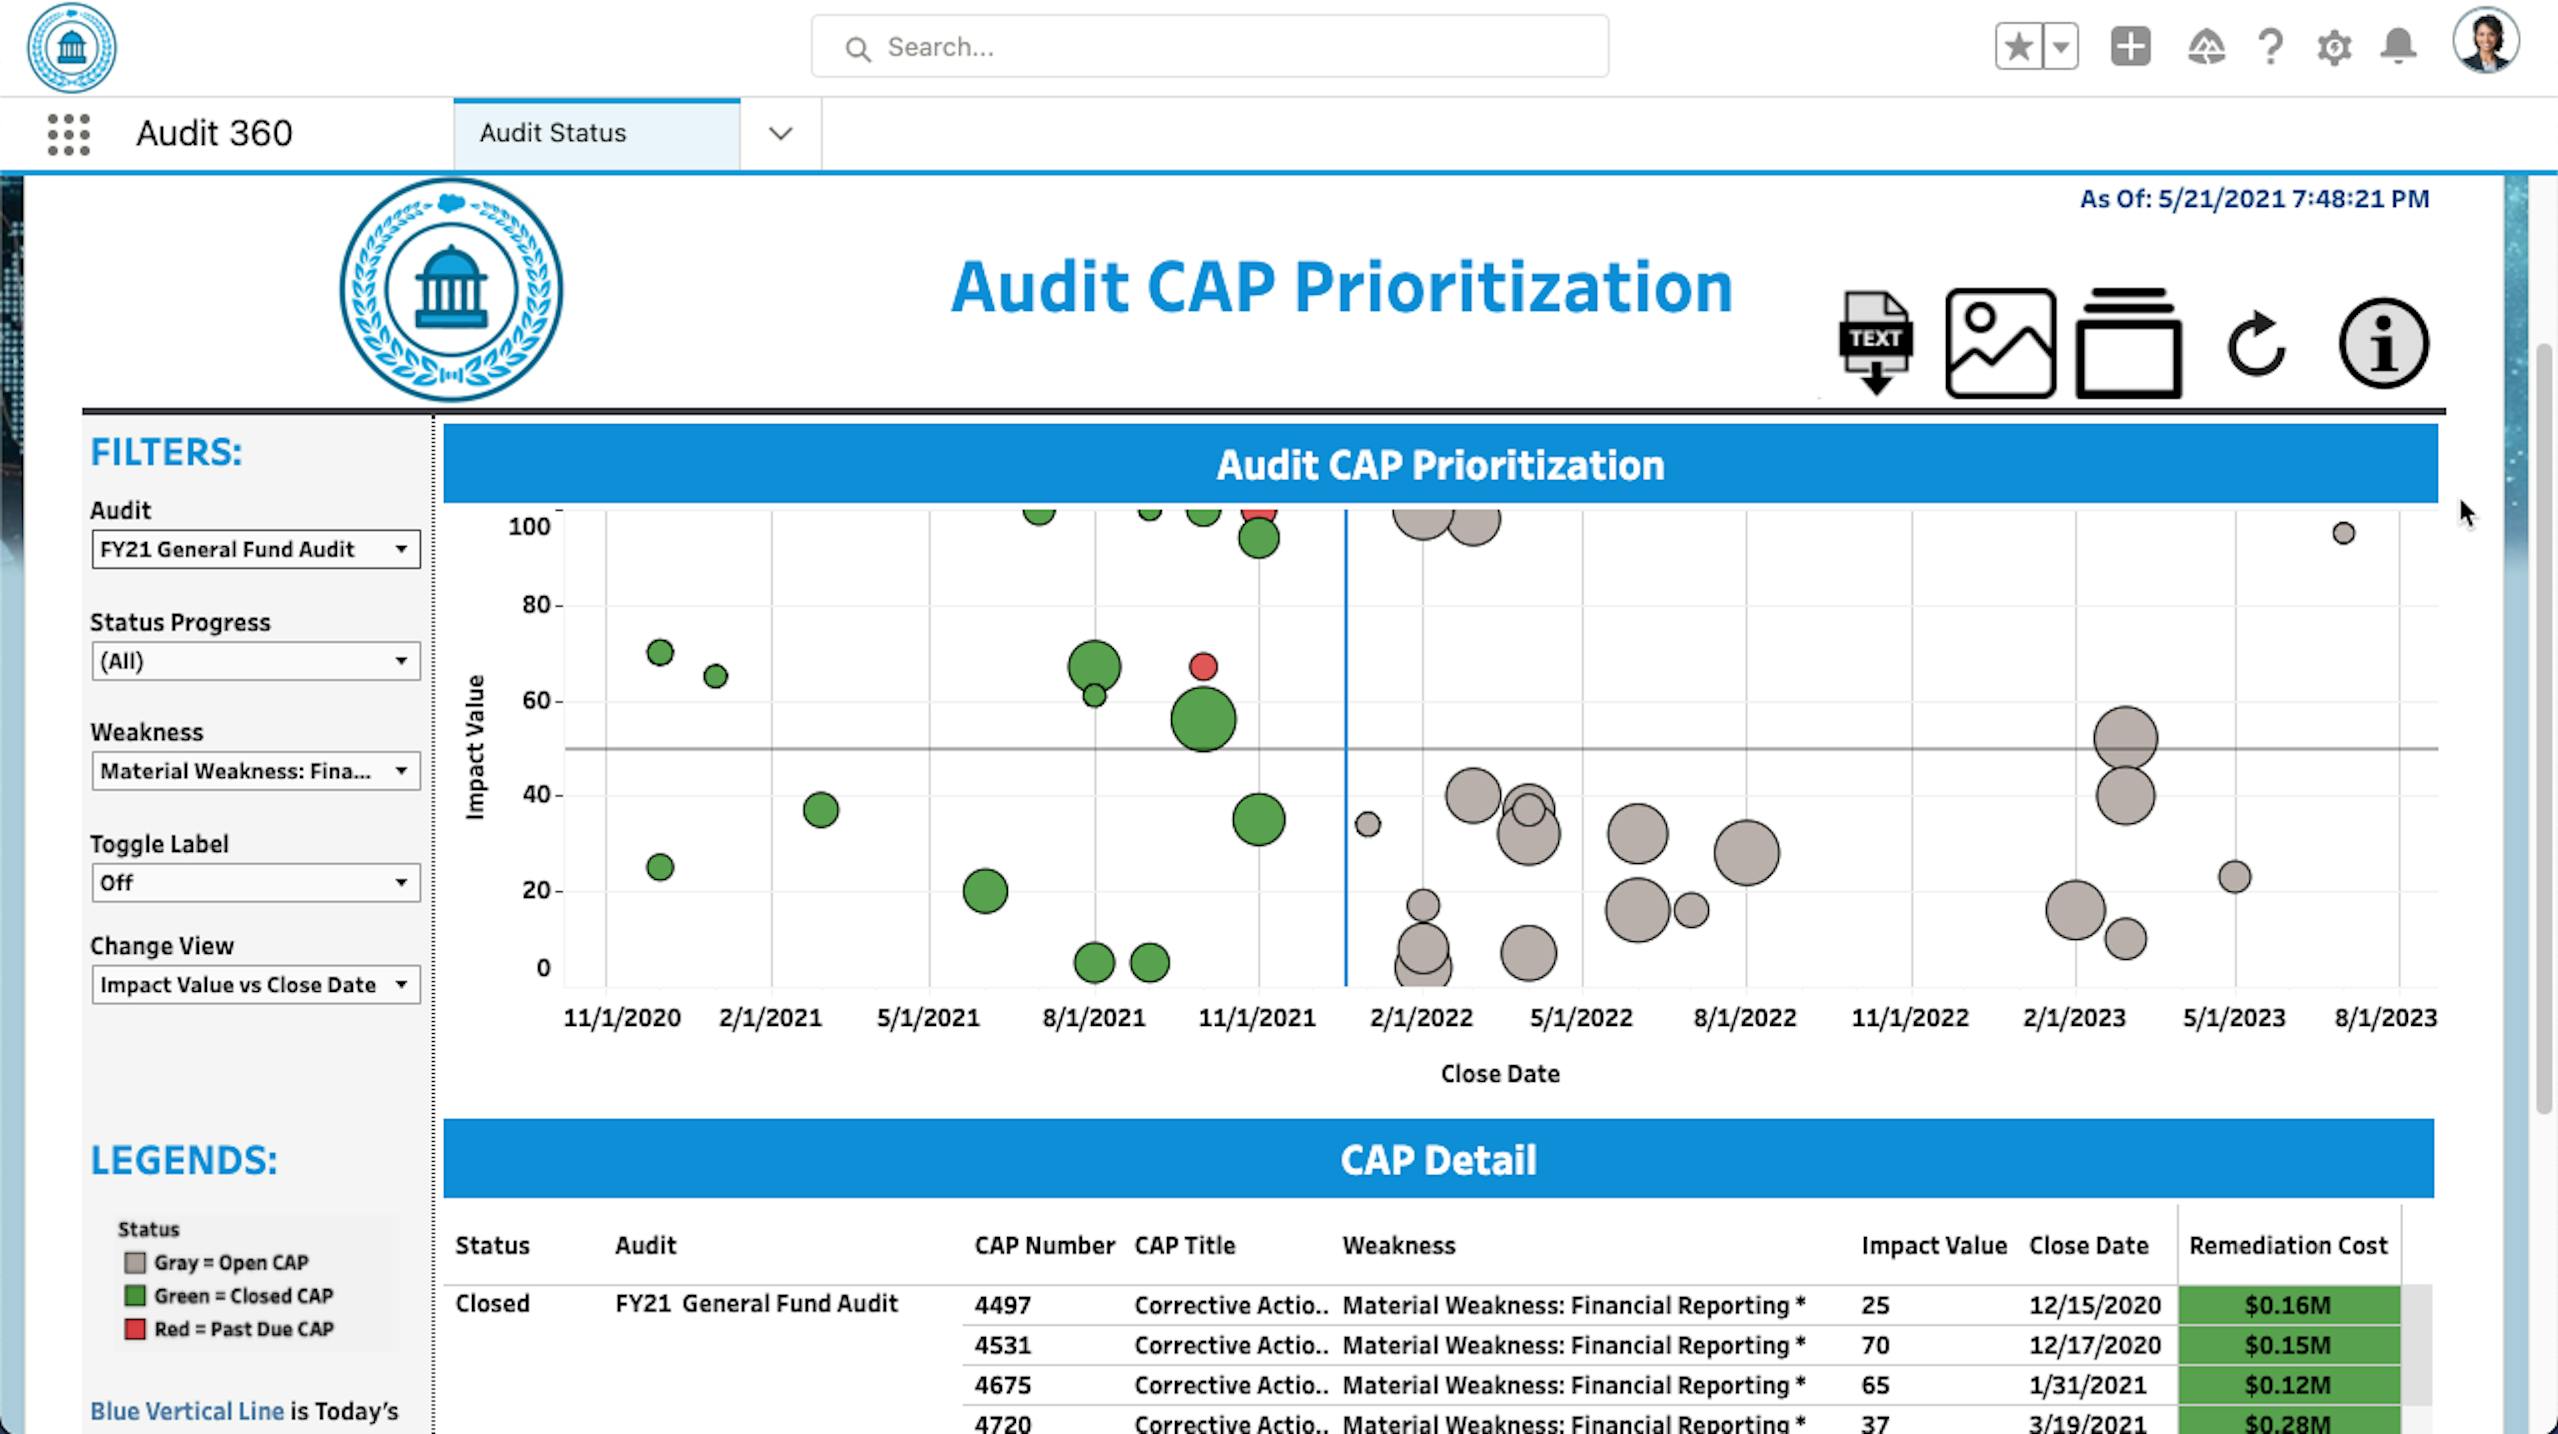Click the notifications bell icon
Viewport: 2558px width, 1434px height.
pyautogui.click(x=2398, y=46)
